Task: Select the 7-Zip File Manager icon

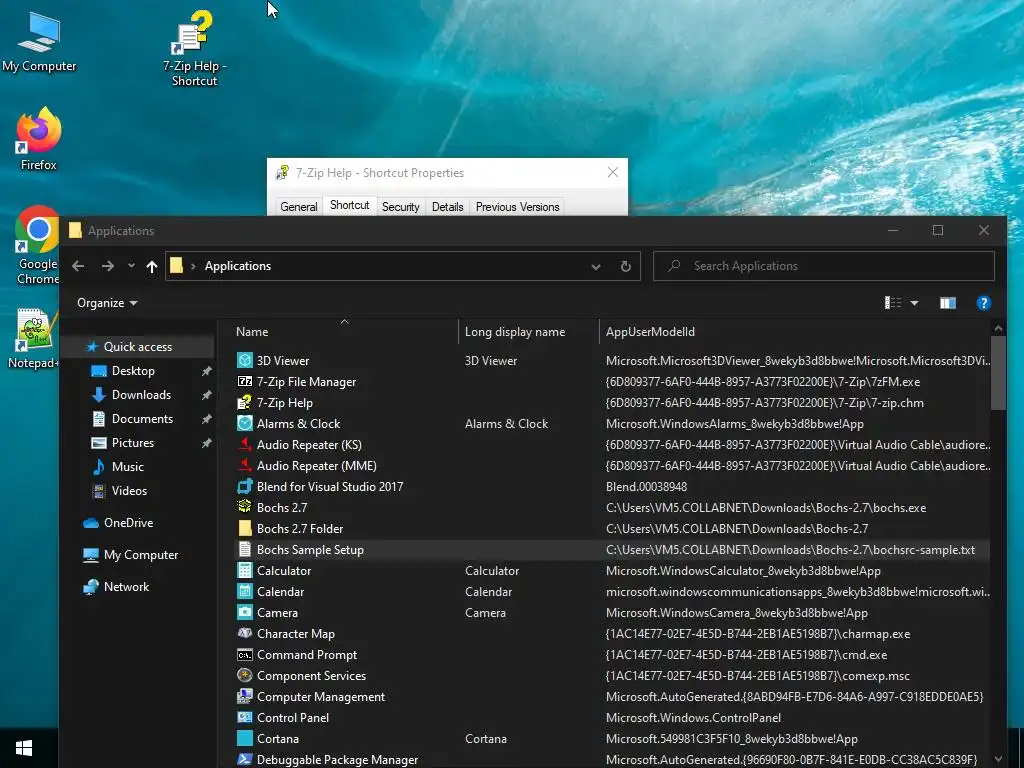Action: coord(245,381)
